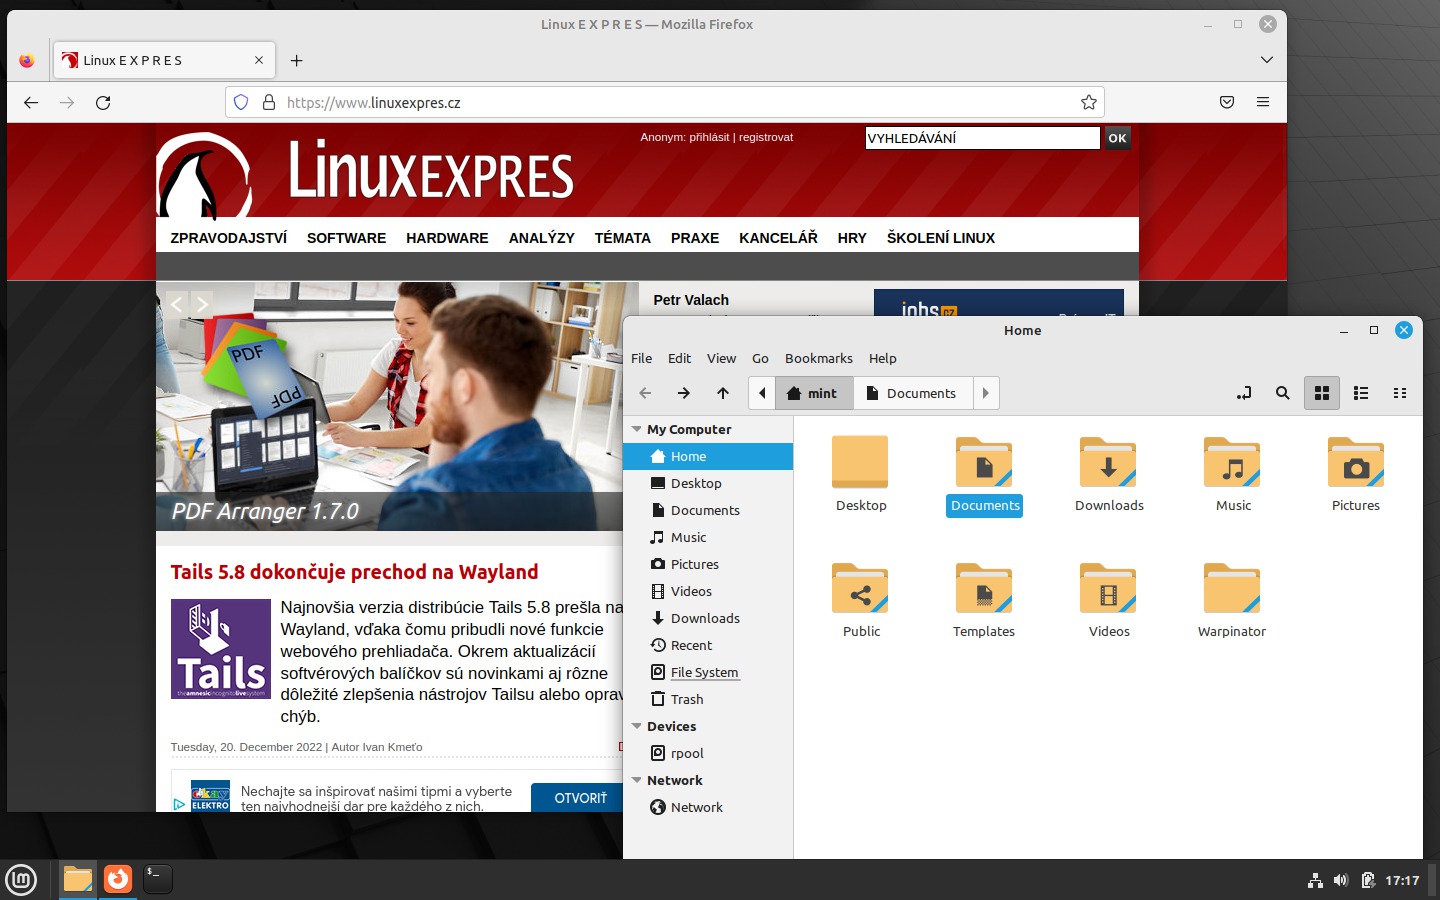1440x900 pixels.
Task: Open the Edit menu in file manager
Action: pos(680,358)
